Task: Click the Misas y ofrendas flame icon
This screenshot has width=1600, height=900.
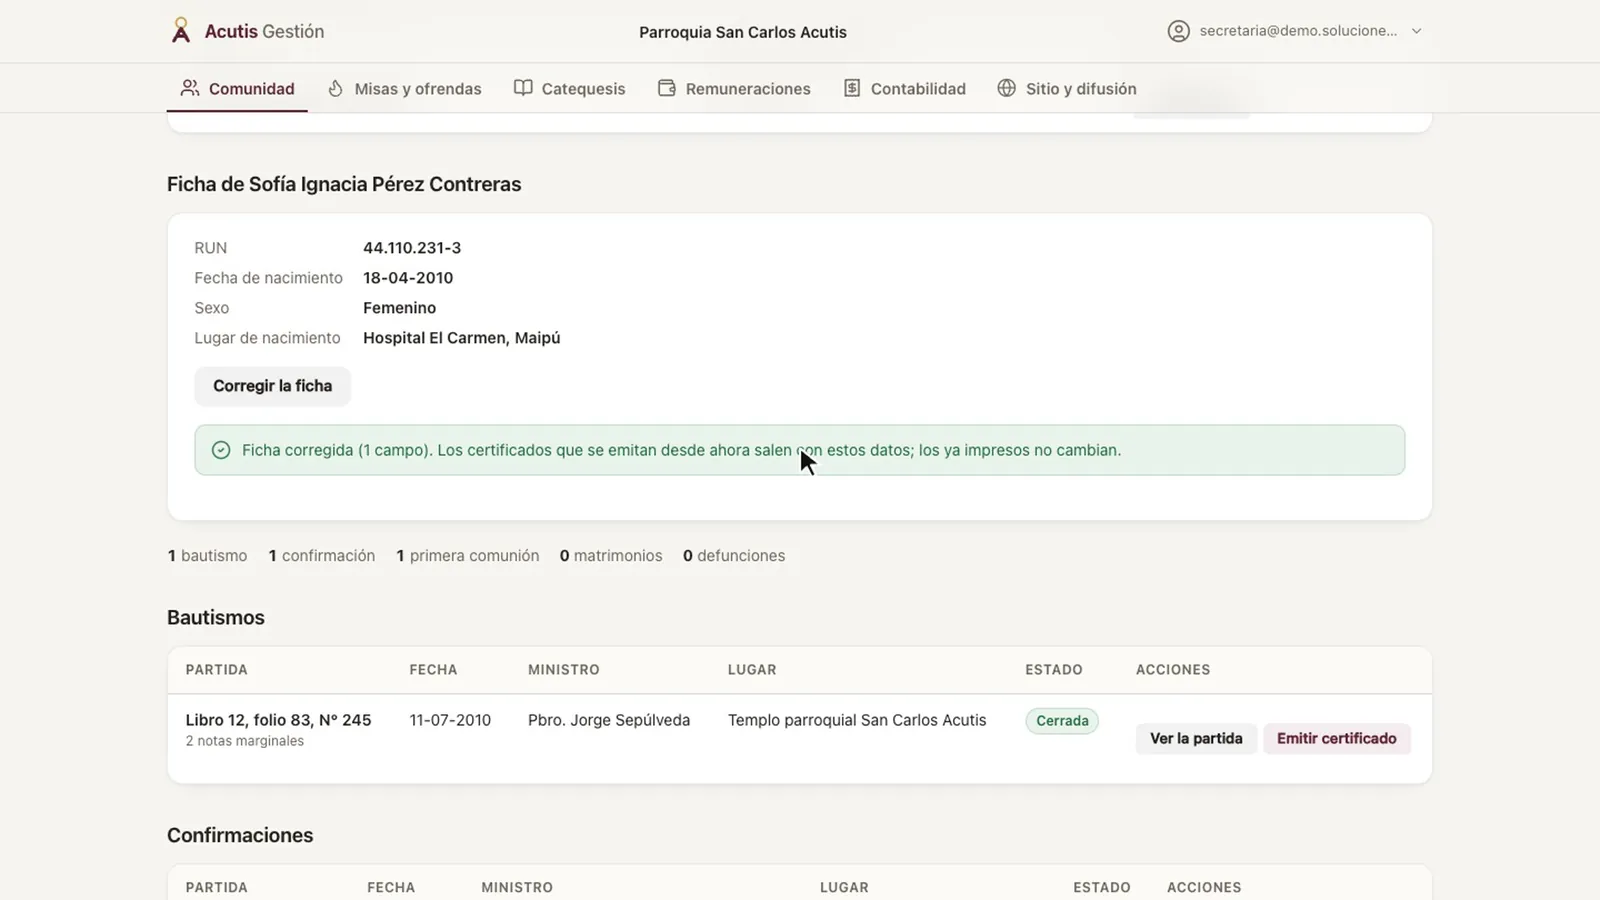Action: coord(335,88)
